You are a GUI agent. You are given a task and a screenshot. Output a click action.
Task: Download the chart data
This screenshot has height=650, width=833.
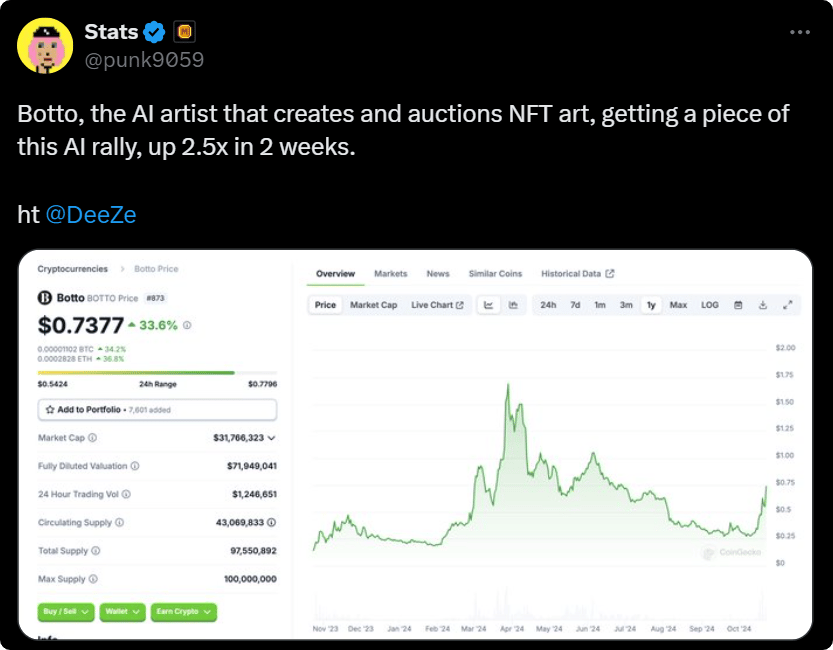(x=762, y=305)
